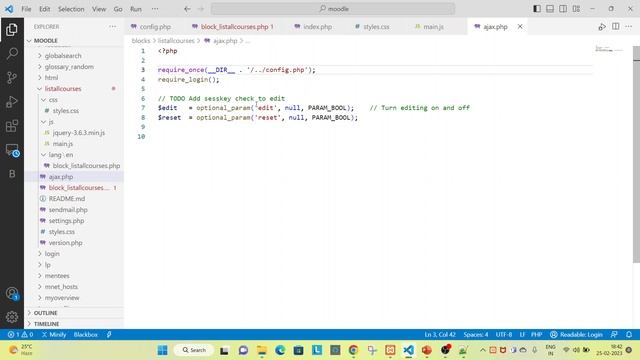
Task: Click the split editor right icon
Action: pyautogui.click(x=616, y=27)
